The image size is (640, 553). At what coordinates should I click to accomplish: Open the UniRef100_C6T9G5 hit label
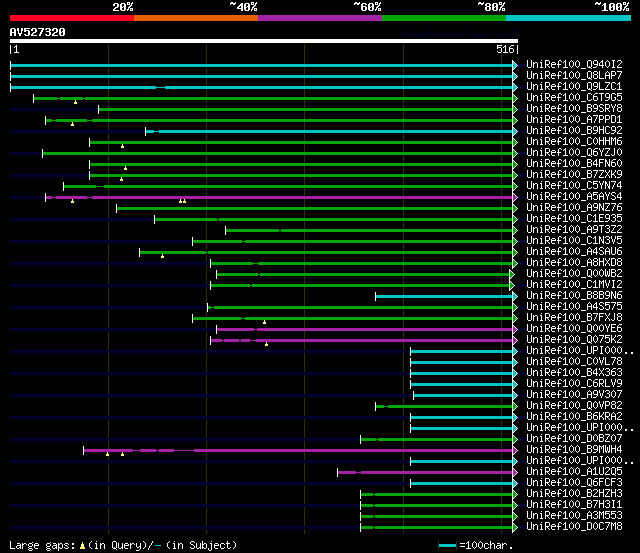click(x=574, y=98)
